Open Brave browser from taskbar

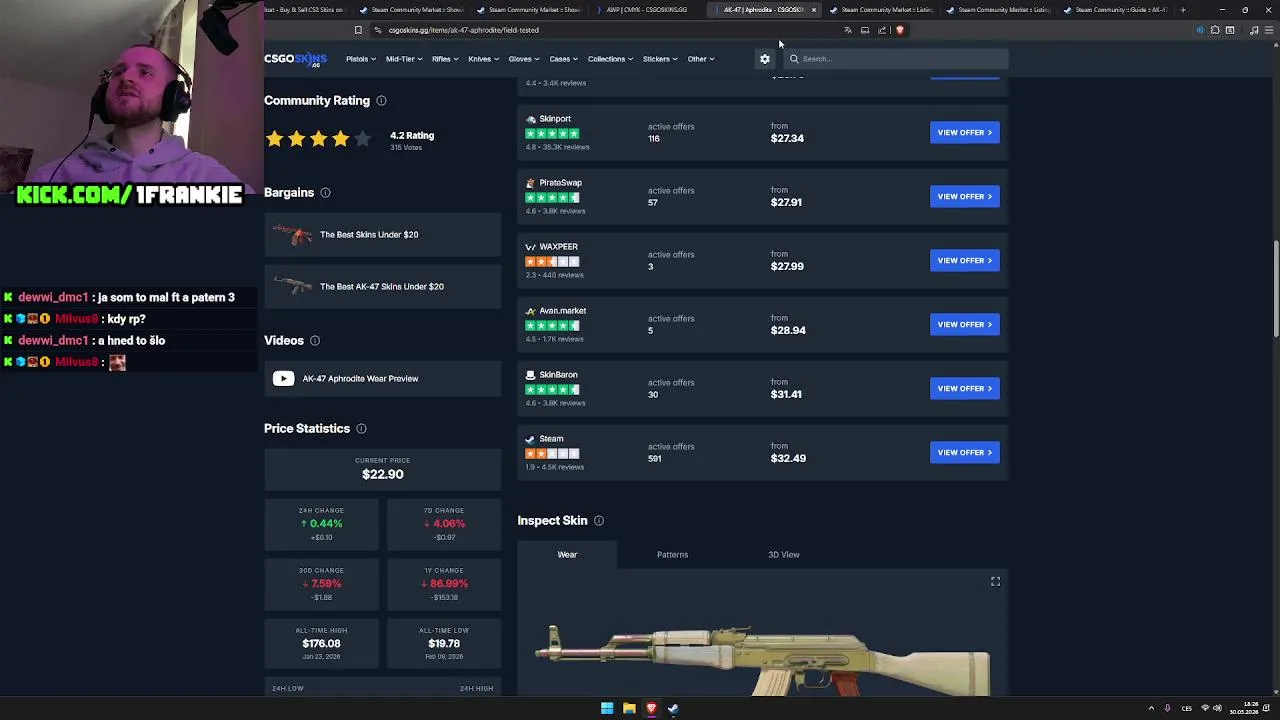point(651,708)
